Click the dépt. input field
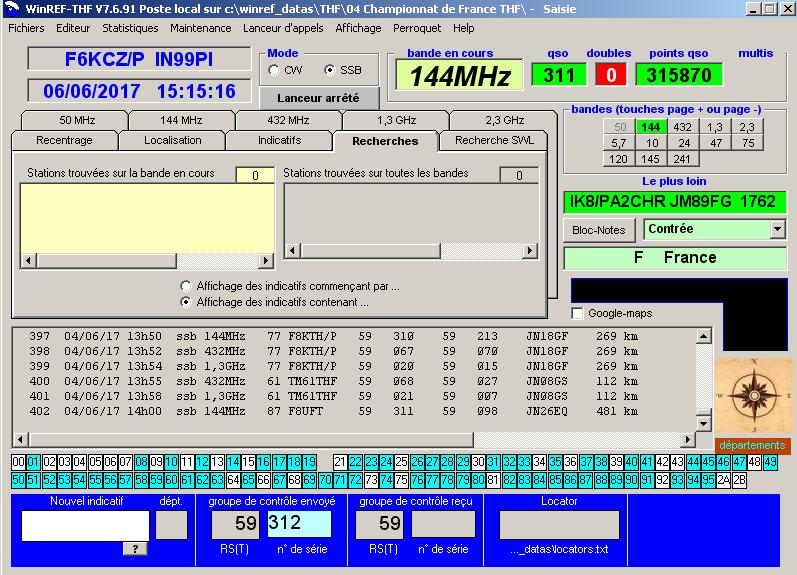Image resolution: width=797 pixels, height=575 pixels. pyautogui.click(x=171, y=525)
